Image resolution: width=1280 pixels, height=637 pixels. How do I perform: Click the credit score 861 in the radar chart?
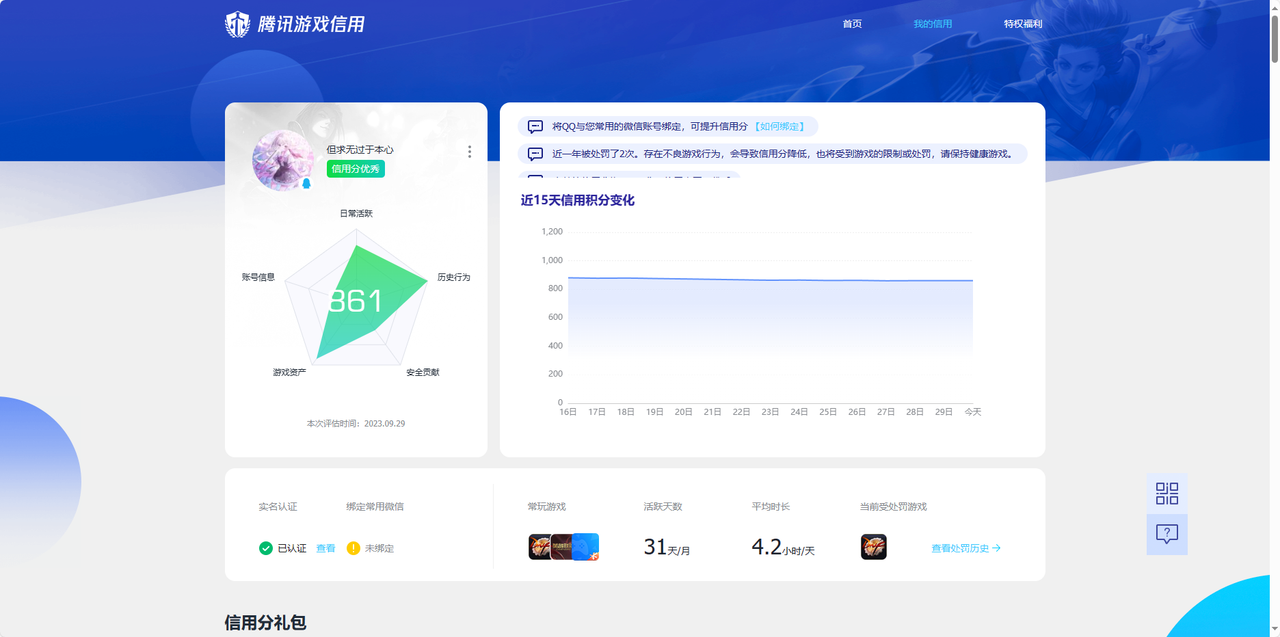click(x=356, y=301)
